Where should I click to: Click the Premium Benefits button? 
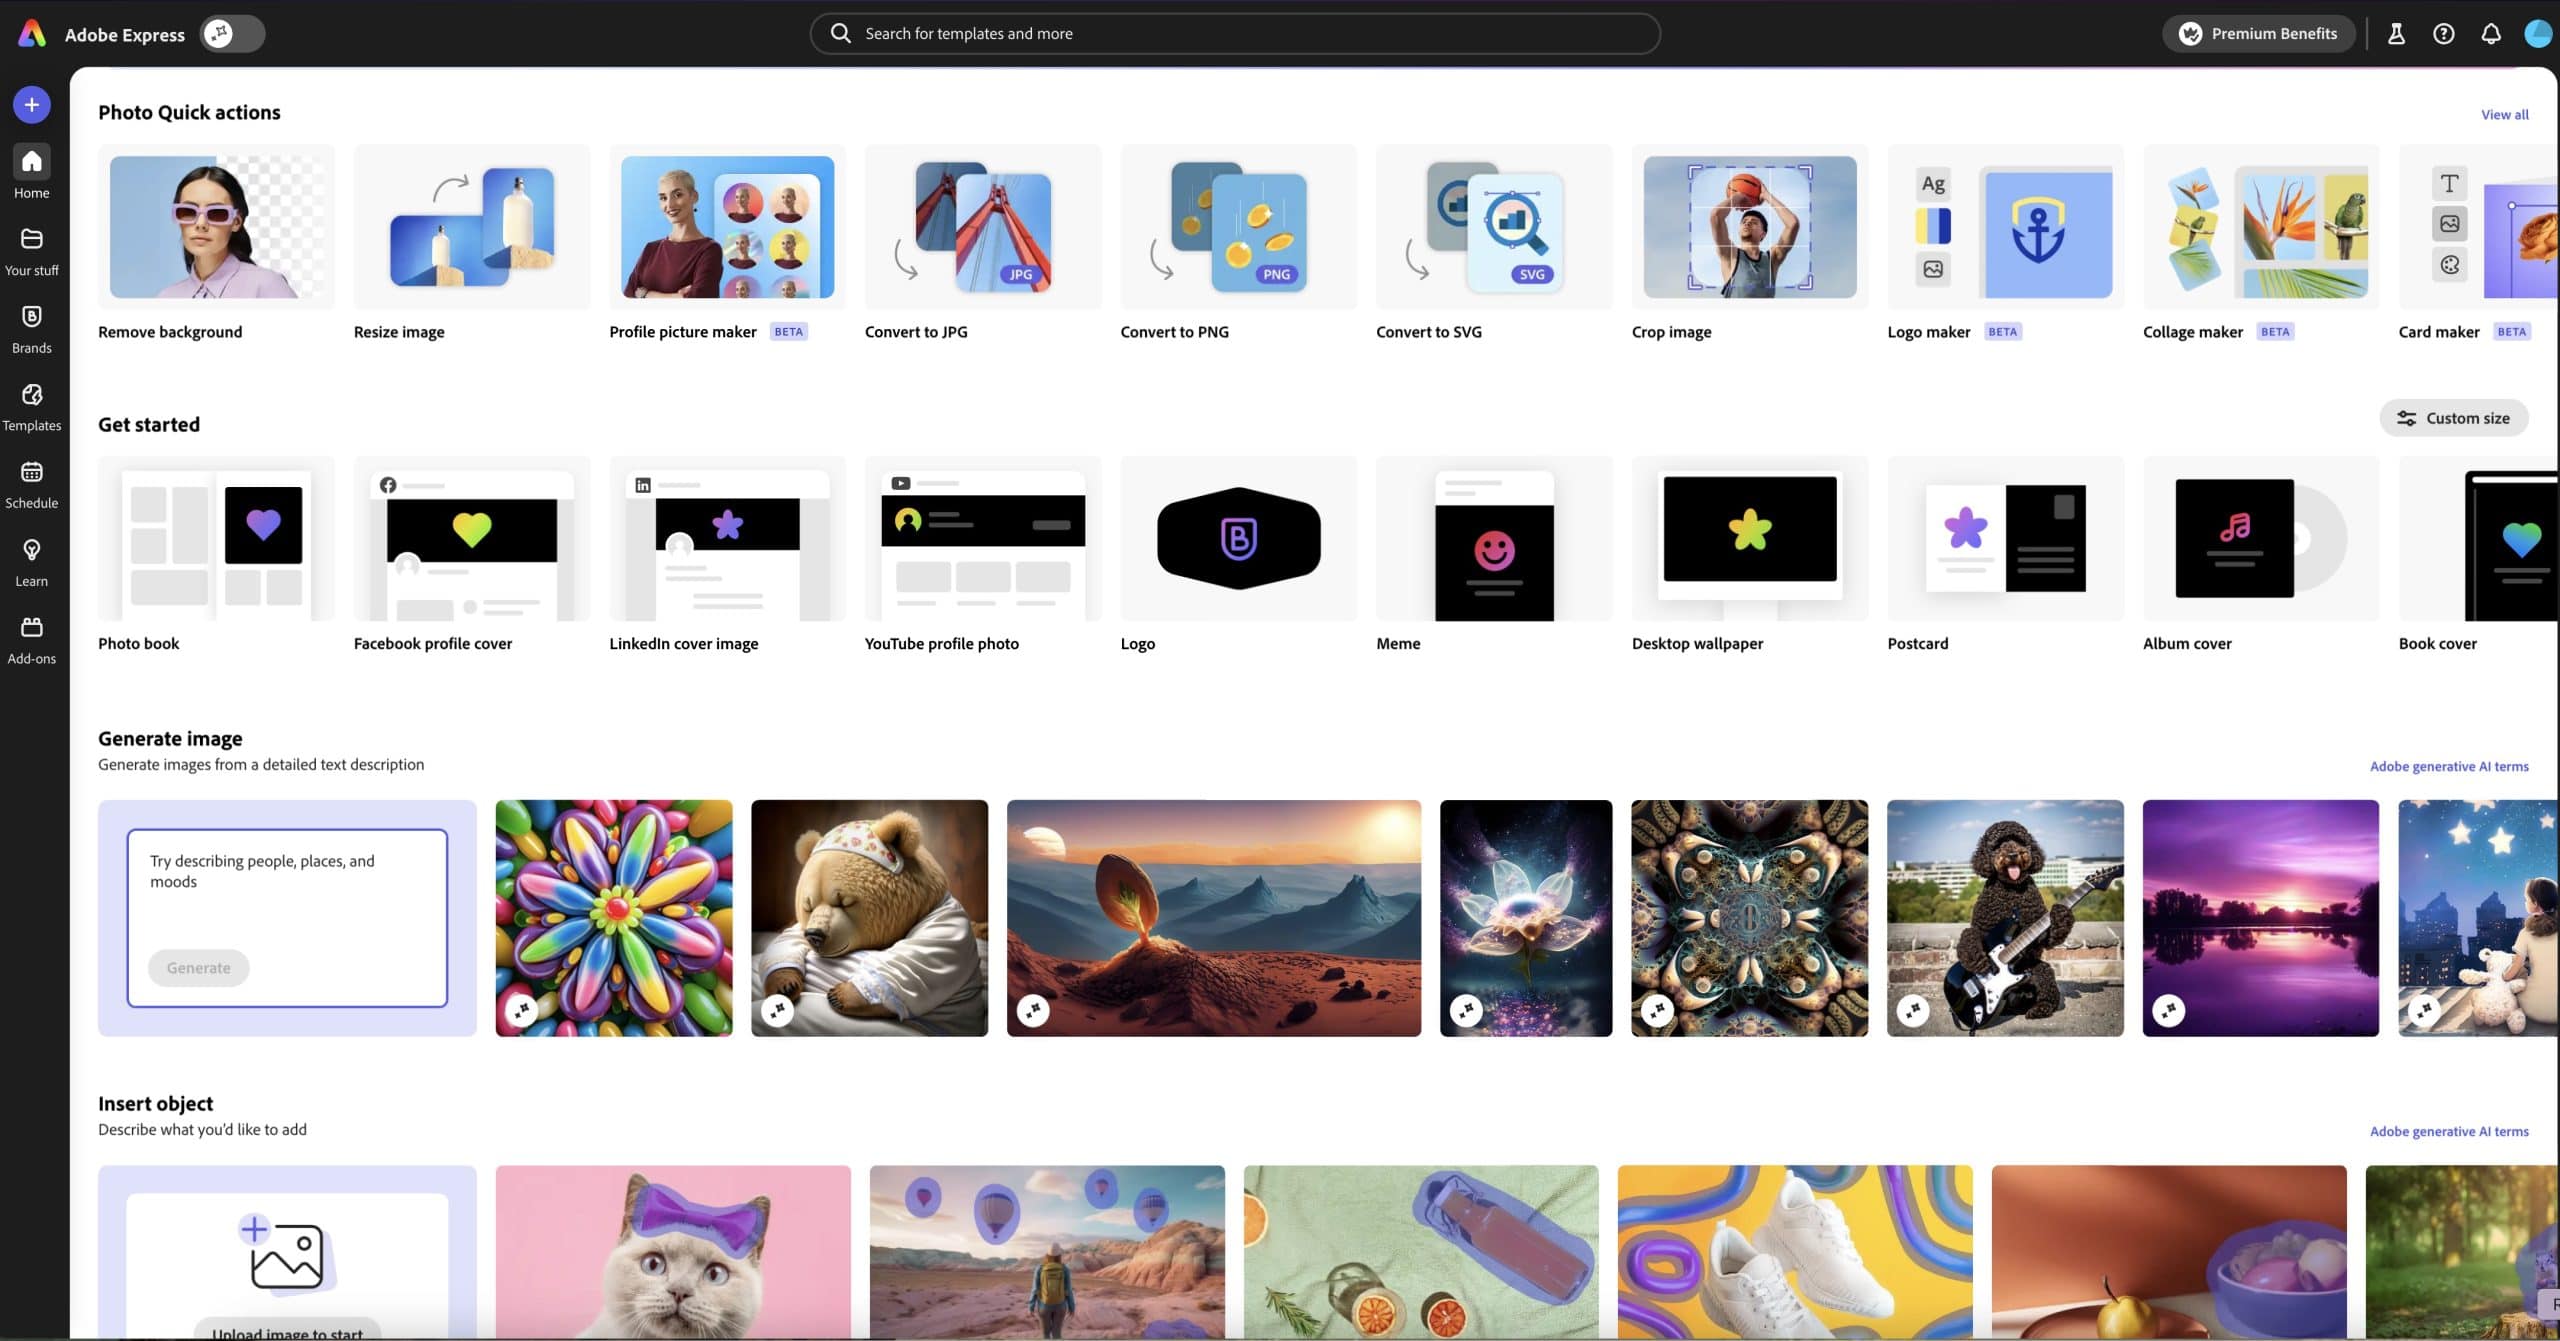2257,33
